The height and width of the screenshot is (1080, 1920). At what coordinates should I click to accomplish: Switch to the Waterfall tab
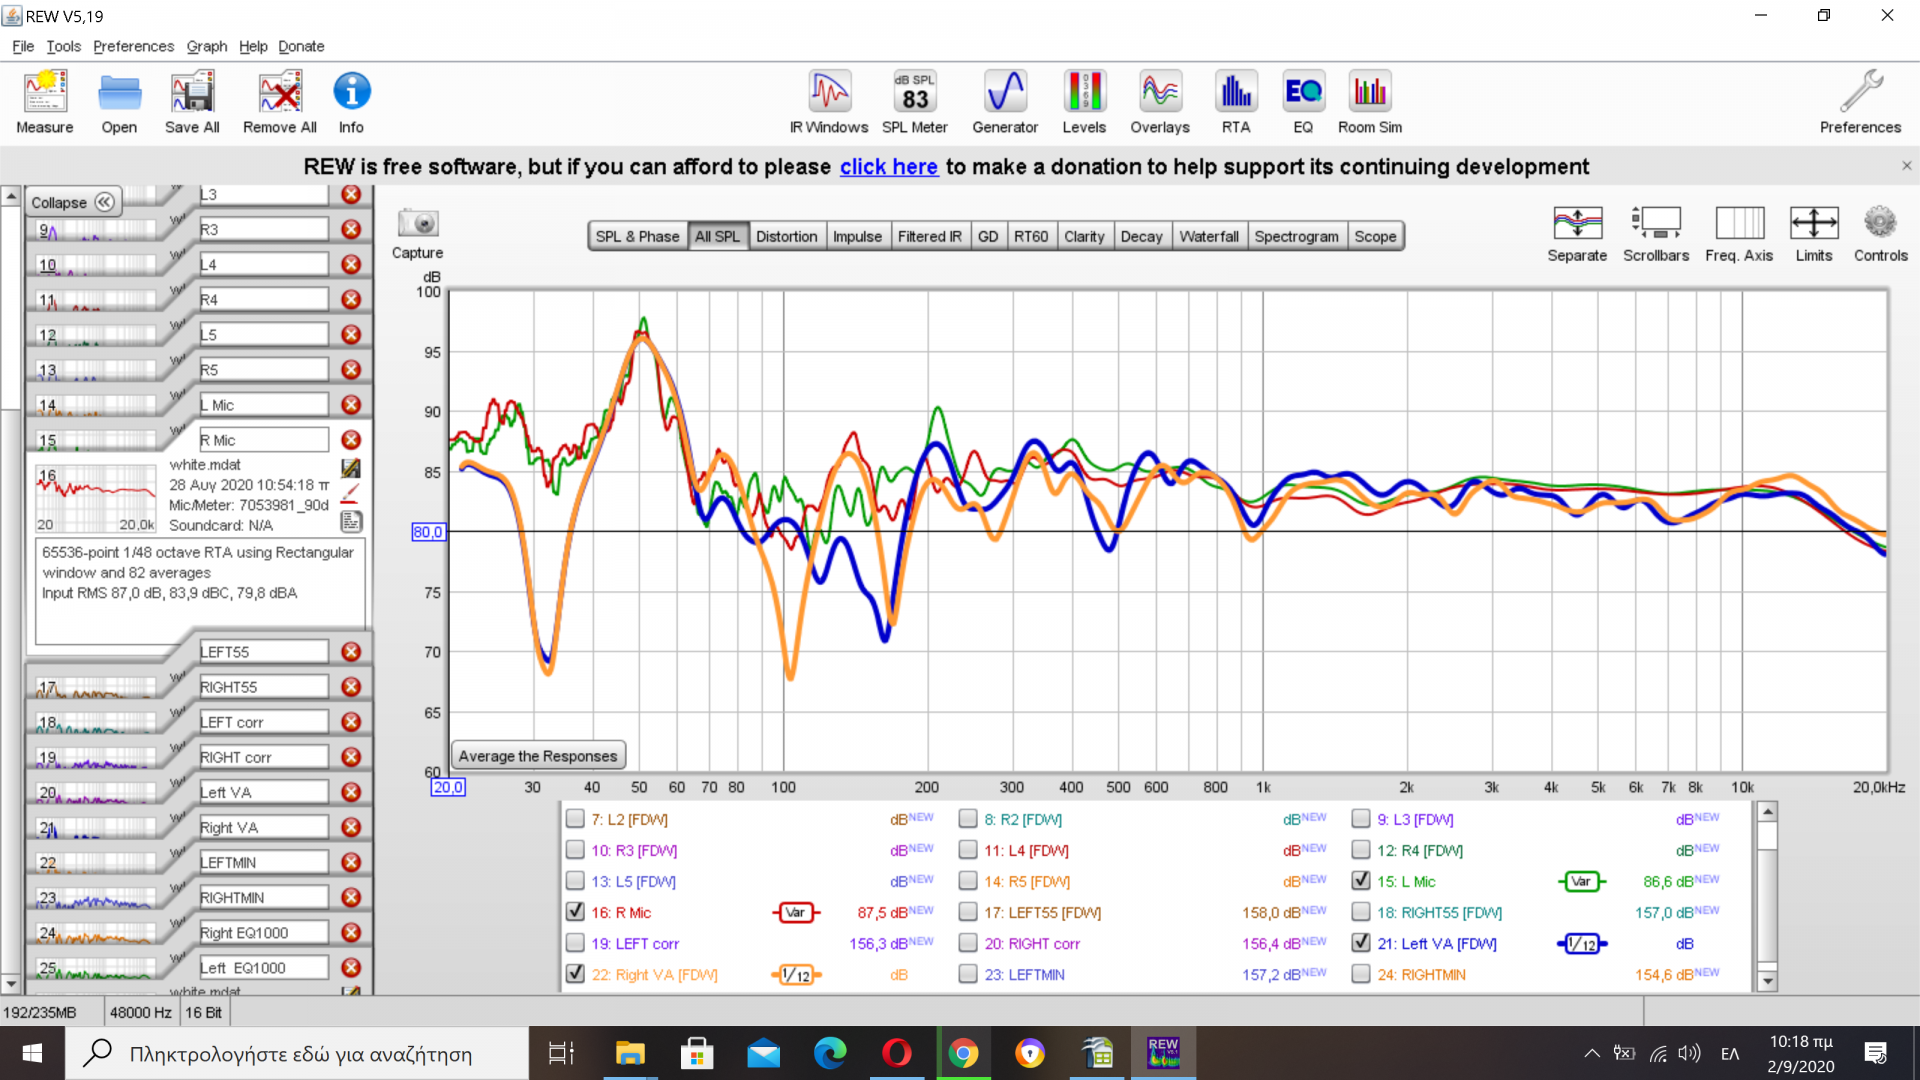click(1208, 236)
